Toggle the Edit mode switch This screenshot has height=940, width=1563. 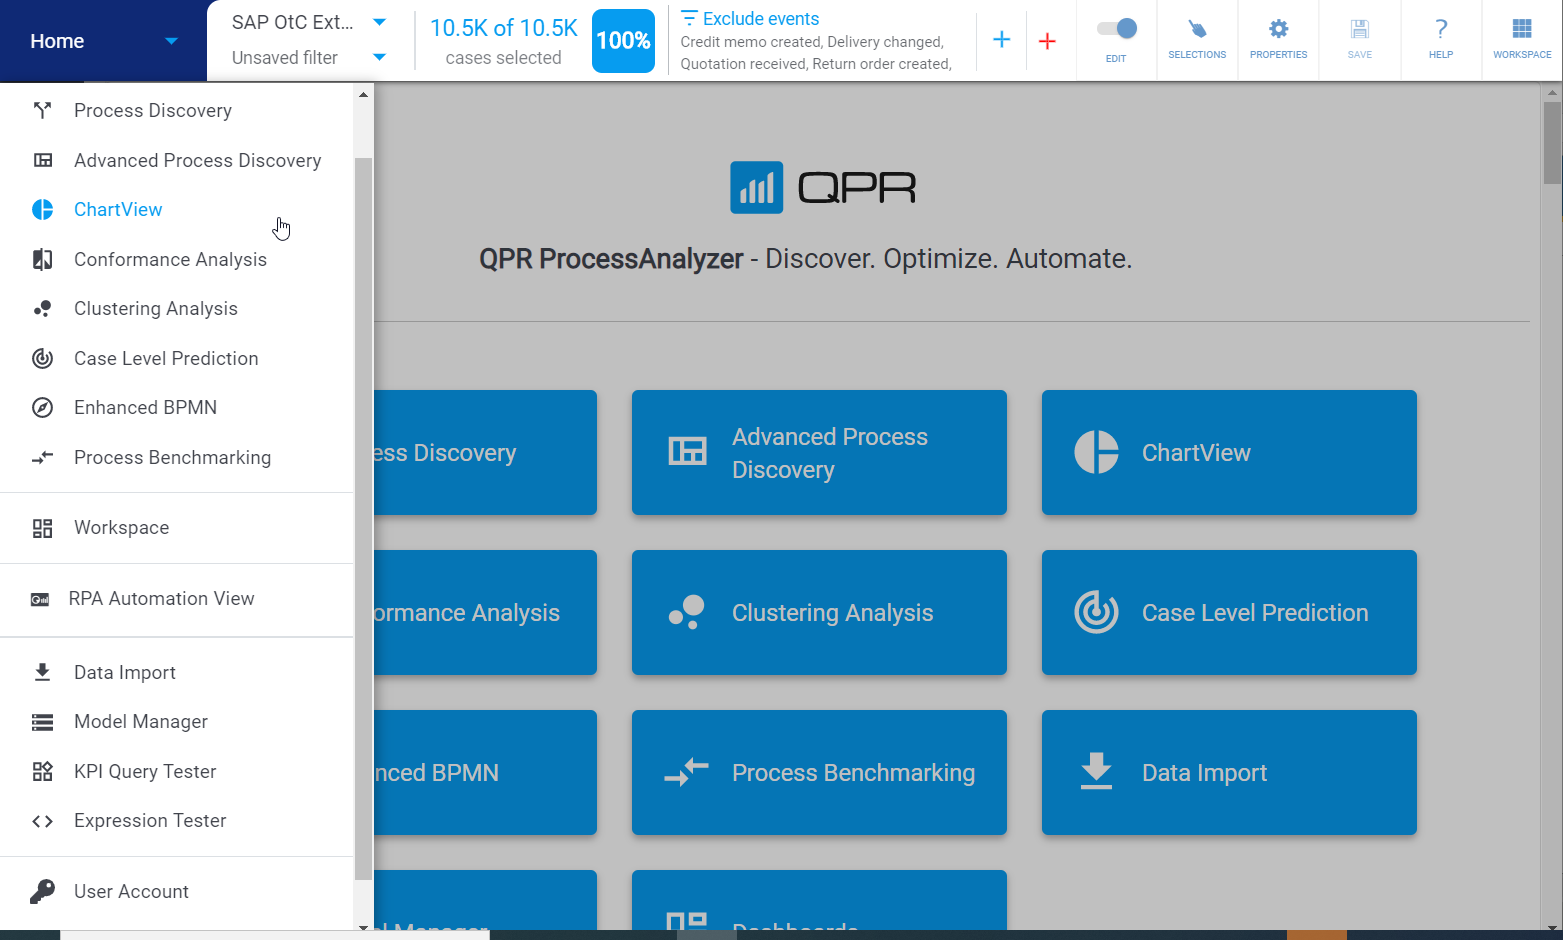coord(1116,29)
